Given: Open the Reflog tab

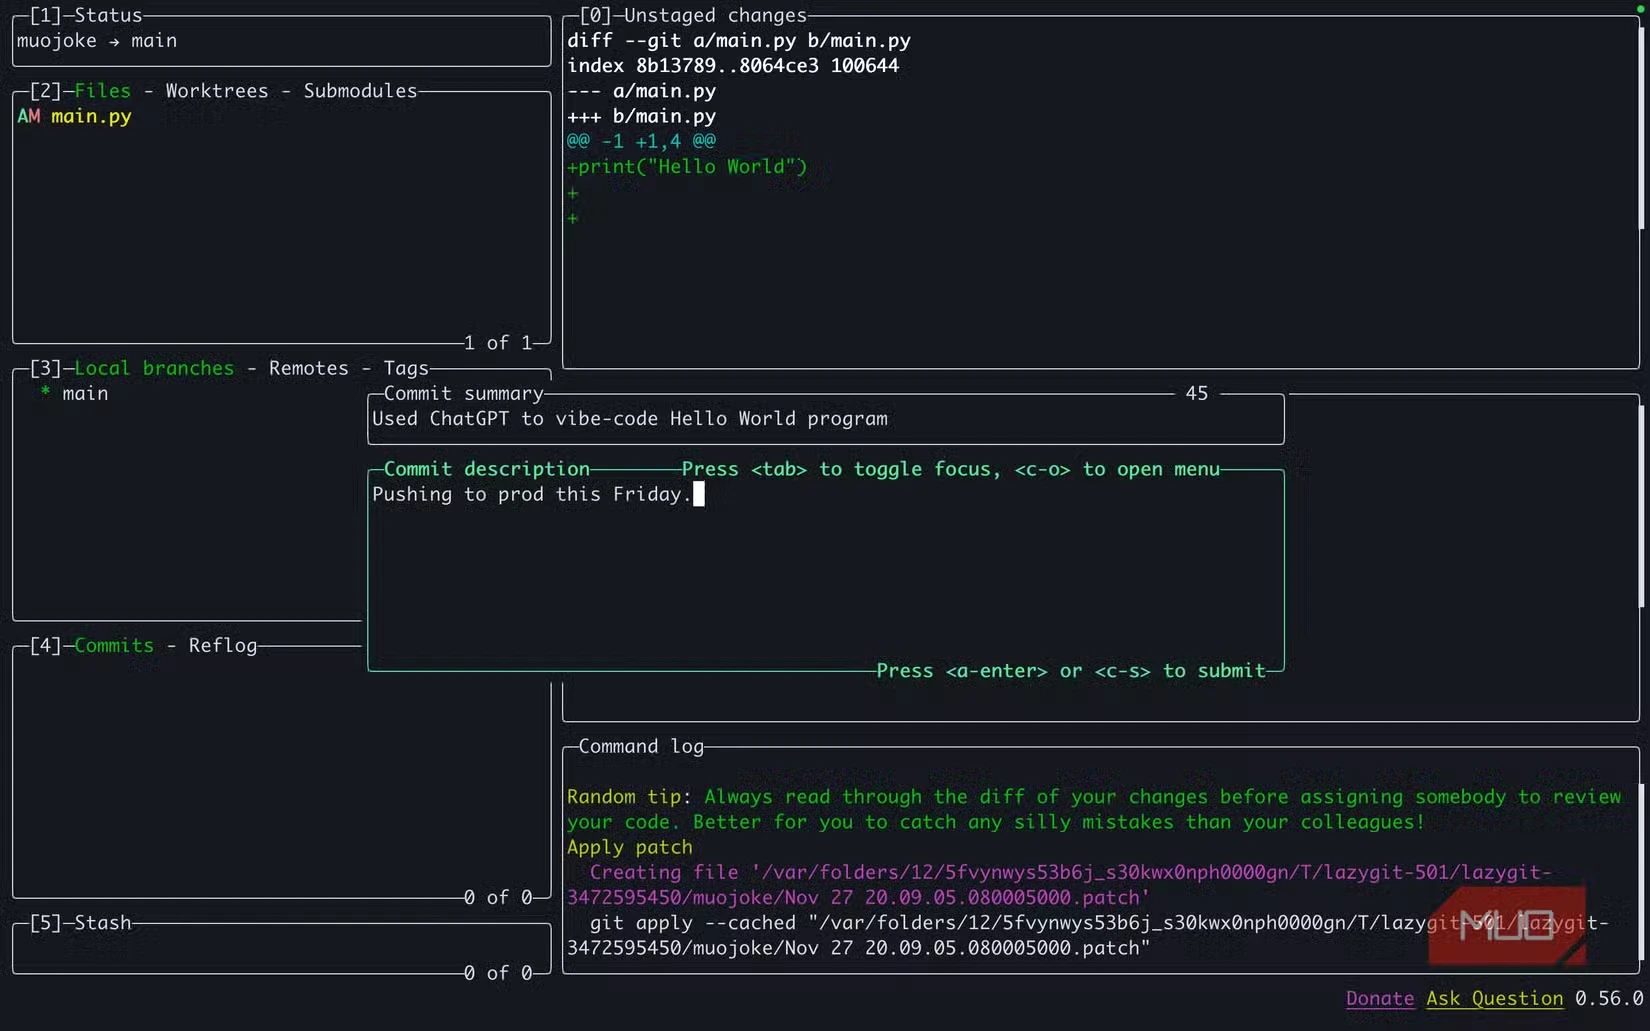Looking at the screenshot, I should [x=222, y=646].
